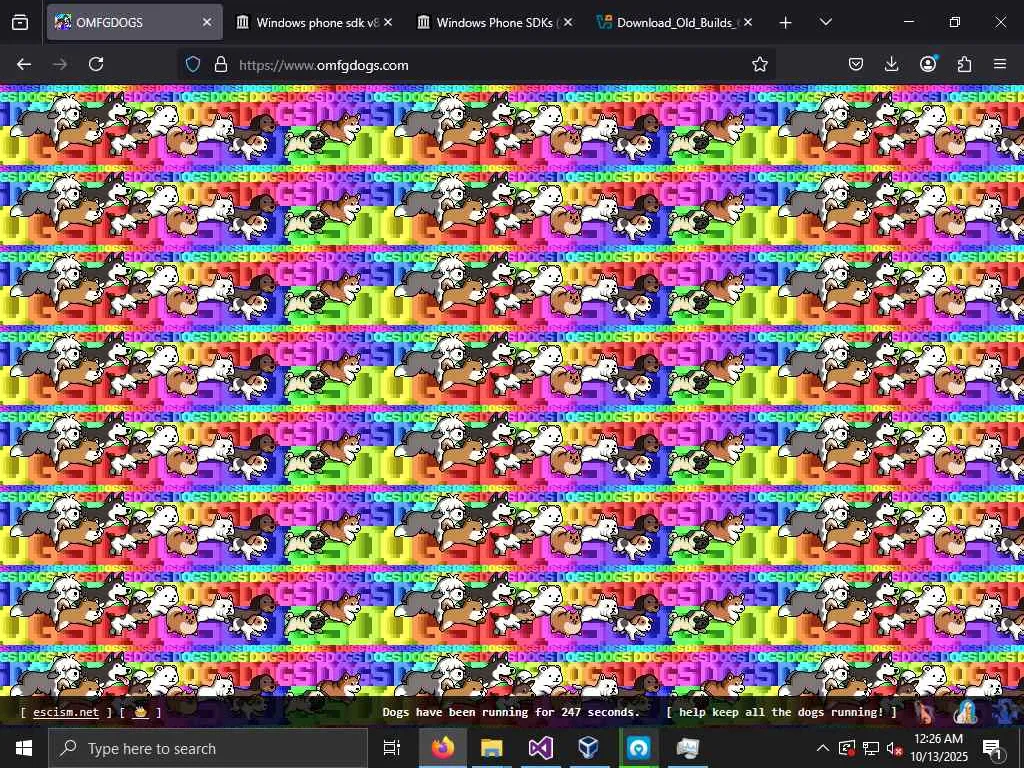
Task: View site security padlock information
Action: 221,65
